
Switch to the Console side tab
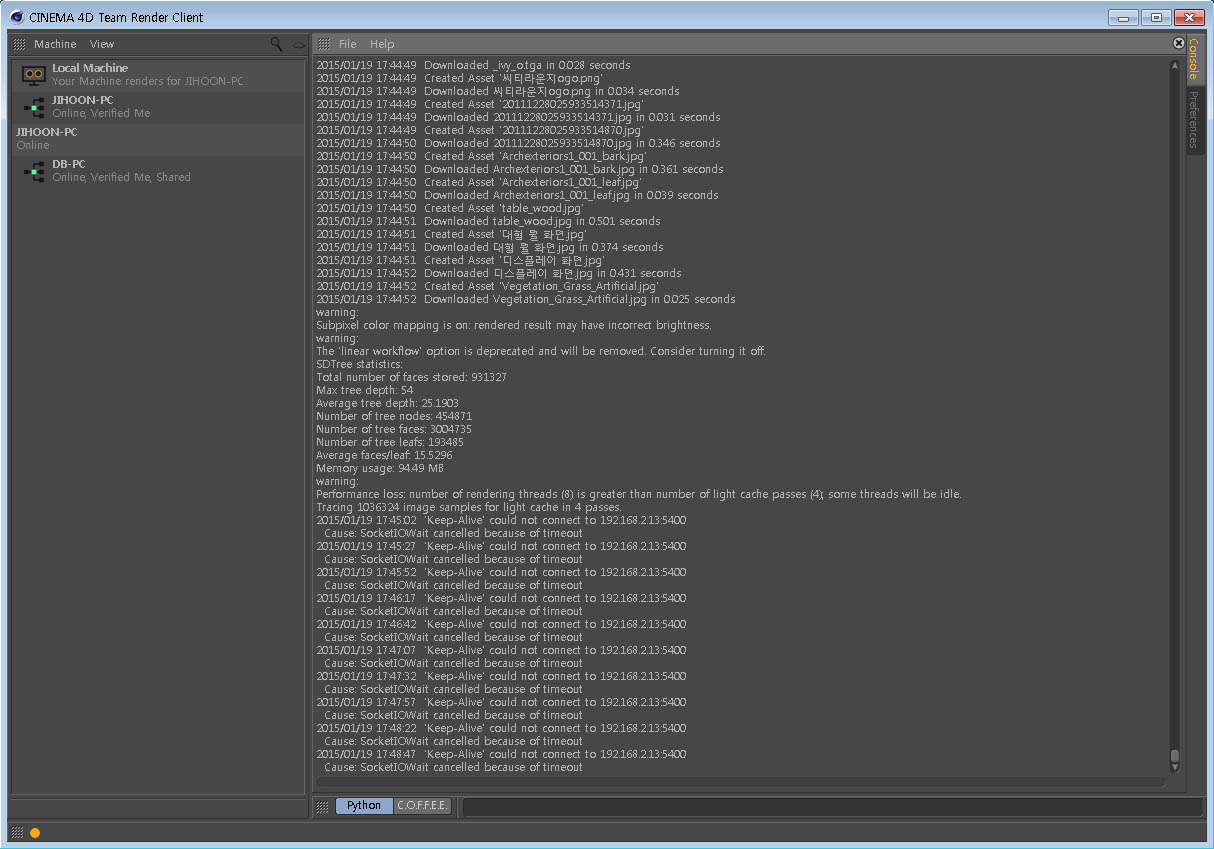(x=1194, y=59)
